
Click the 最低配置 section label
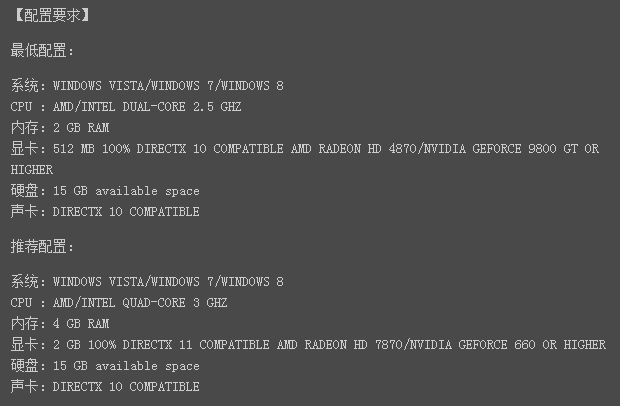(x=42, y=51)
